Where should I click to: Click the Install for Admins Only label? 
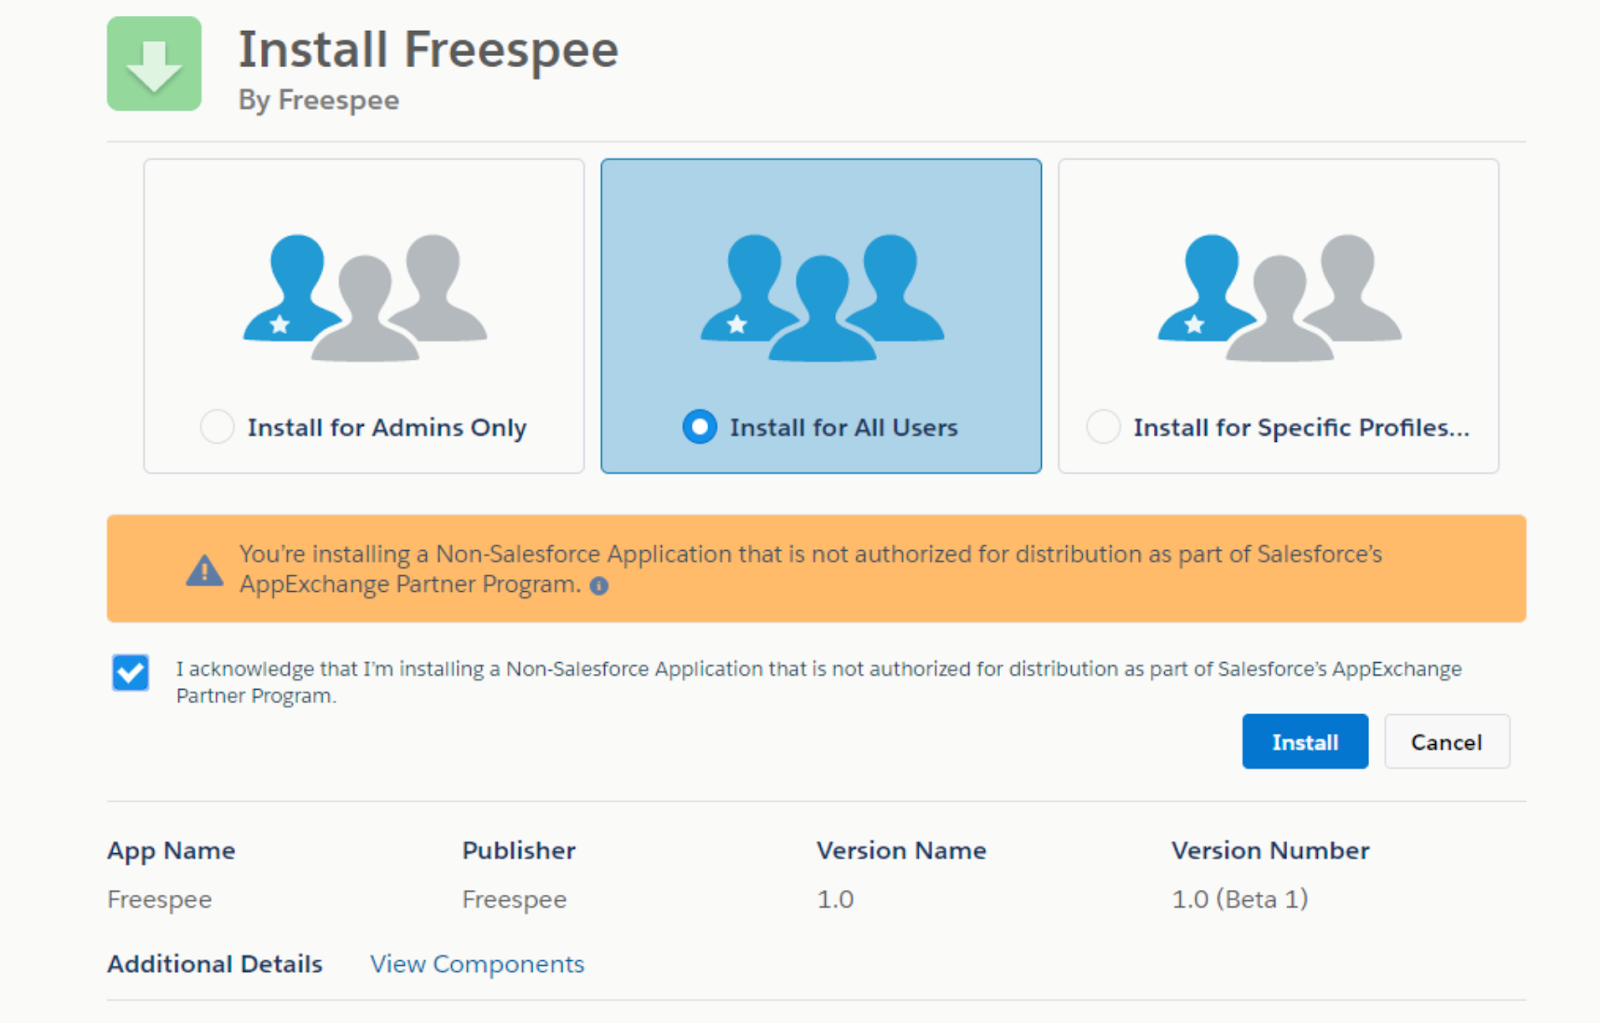coord(387,428)
